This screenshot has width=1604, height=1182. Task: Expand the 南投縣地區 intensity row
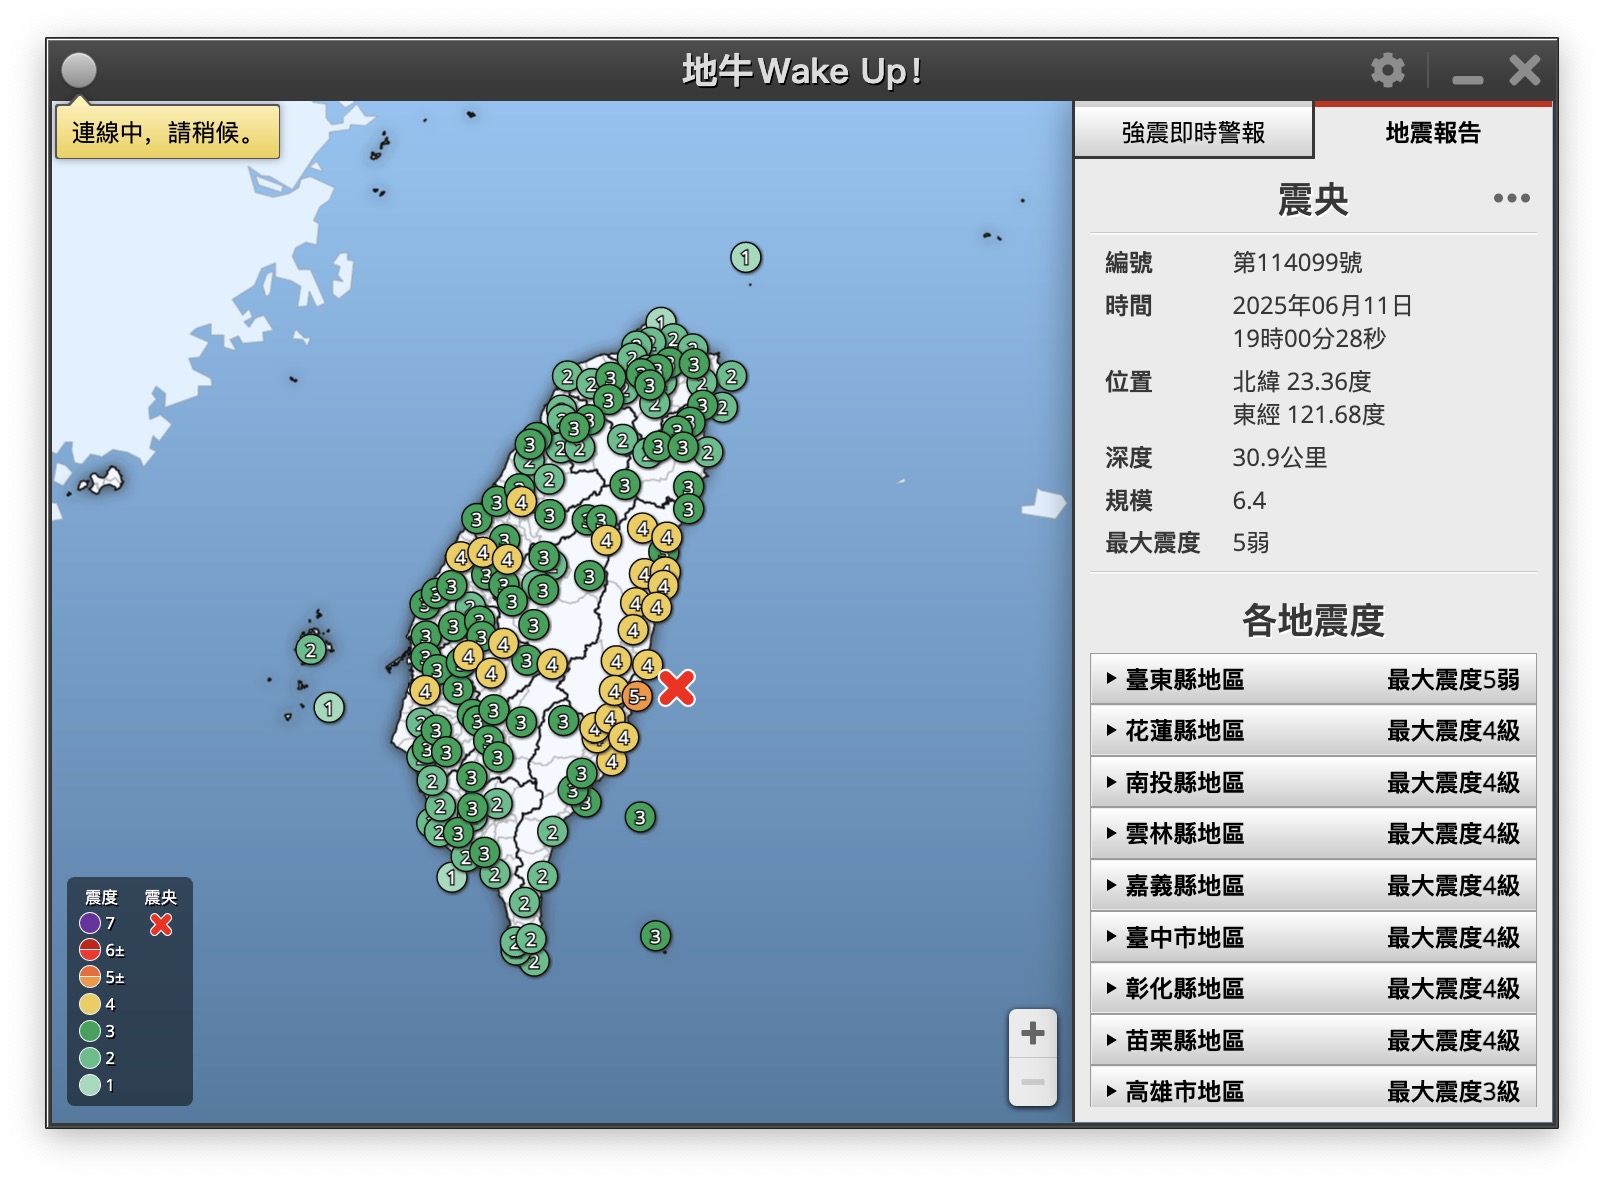(1313, 783)
